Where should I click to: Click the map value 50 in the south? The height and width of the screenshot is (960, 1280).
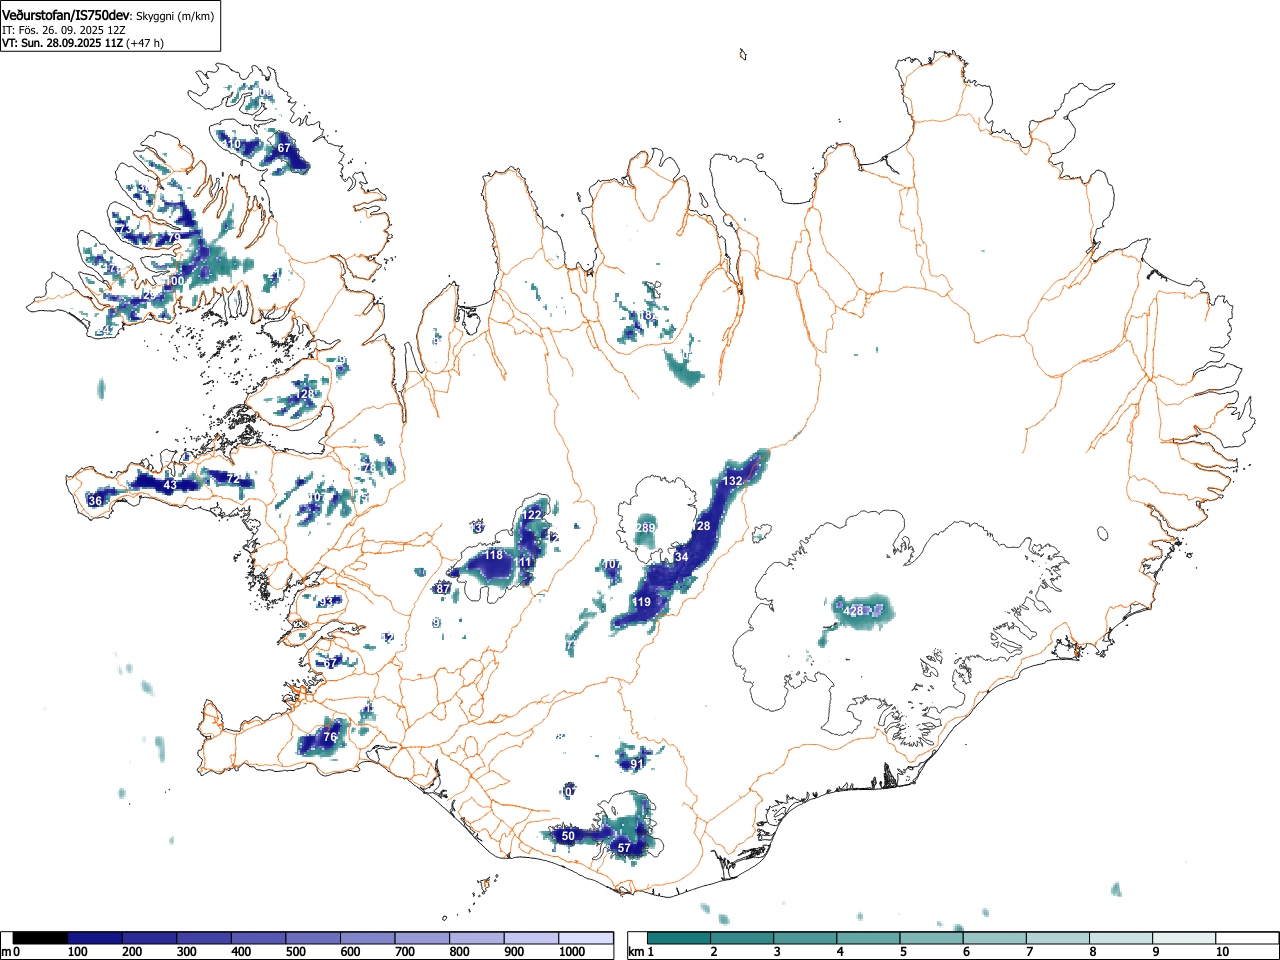(x=568, y=836)
